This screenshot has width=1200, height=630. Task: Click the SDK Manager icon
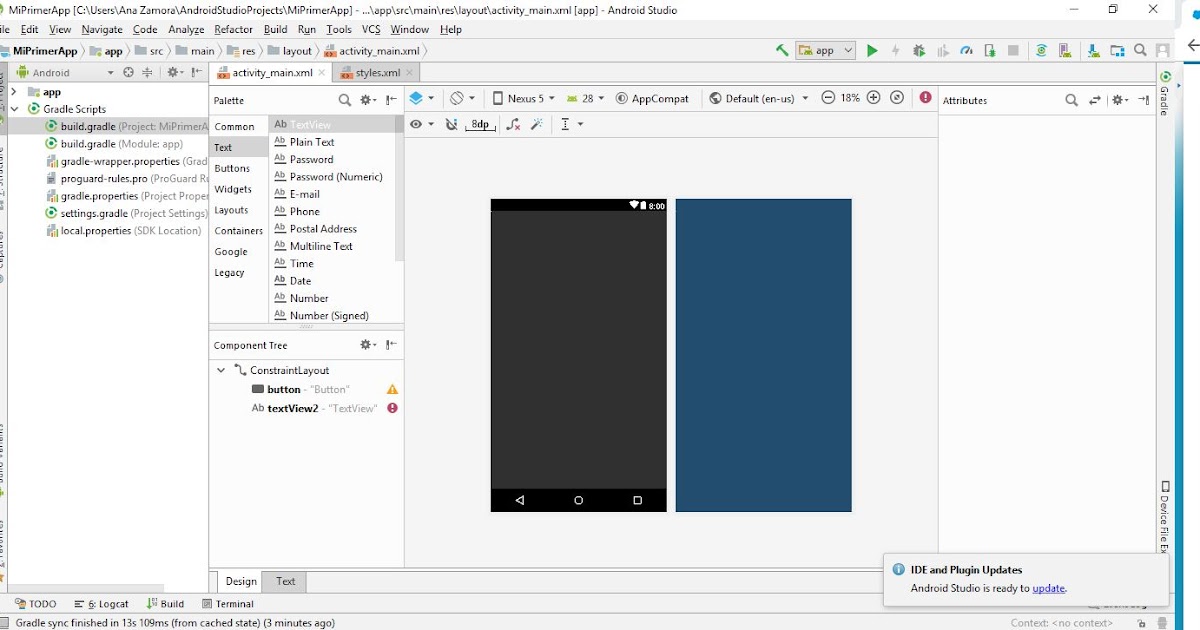point(1092,50)
